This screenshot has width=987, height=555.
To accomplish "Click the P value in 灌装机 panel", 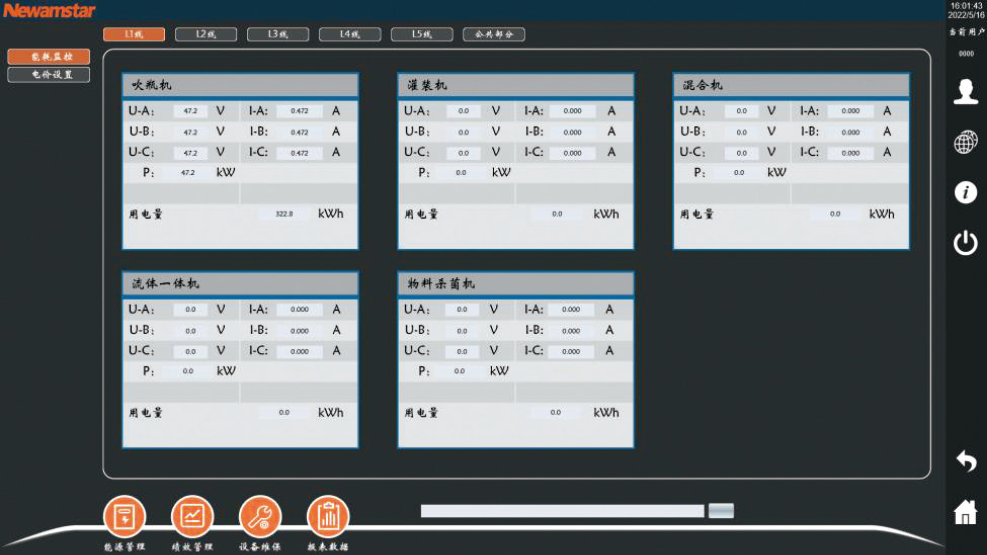I will click(461, 172).
